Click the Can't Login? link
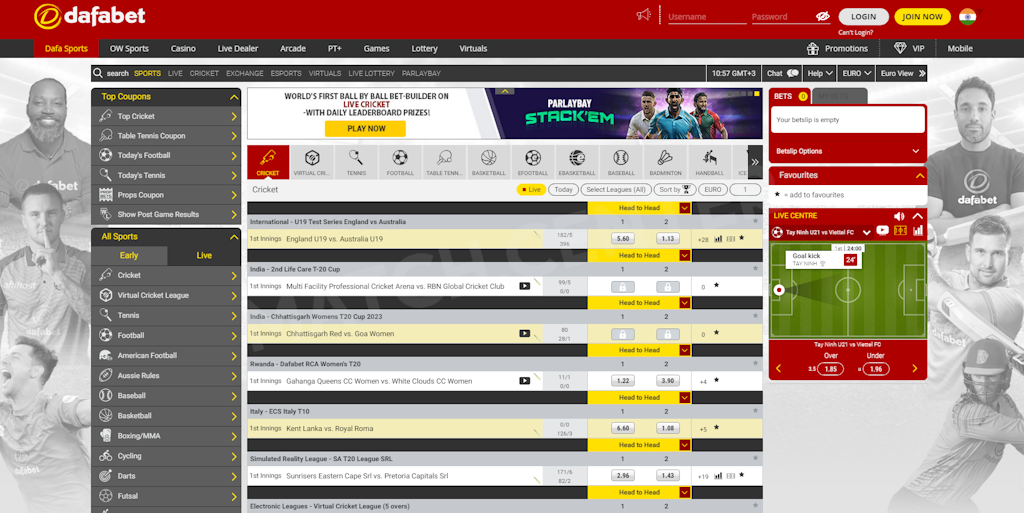 [x=856, y=33]
